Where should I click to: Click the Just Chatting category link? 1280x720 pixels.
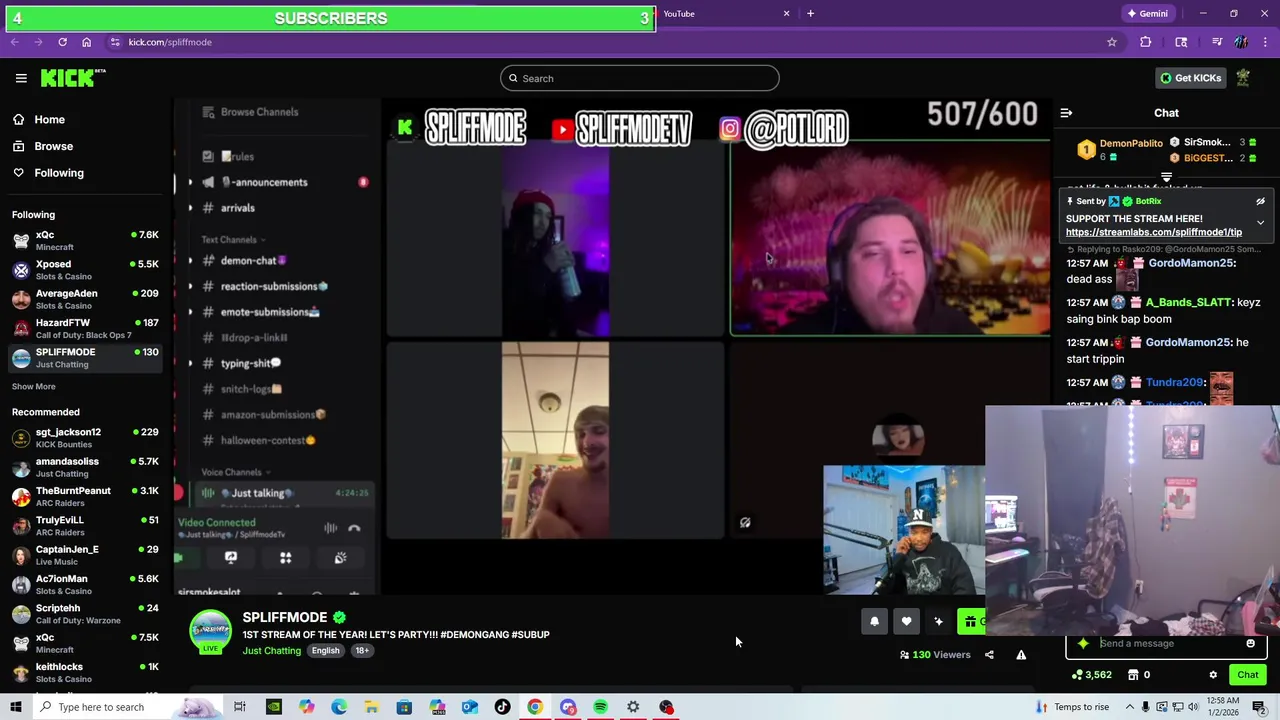(x=271, y=651)
